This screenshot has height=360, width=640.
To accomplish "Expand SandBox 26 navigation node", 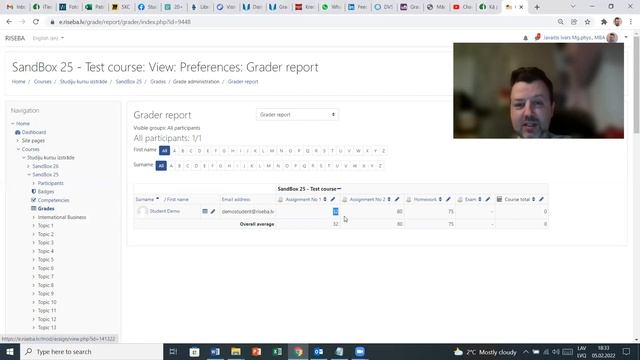I will tap(29, 166).
